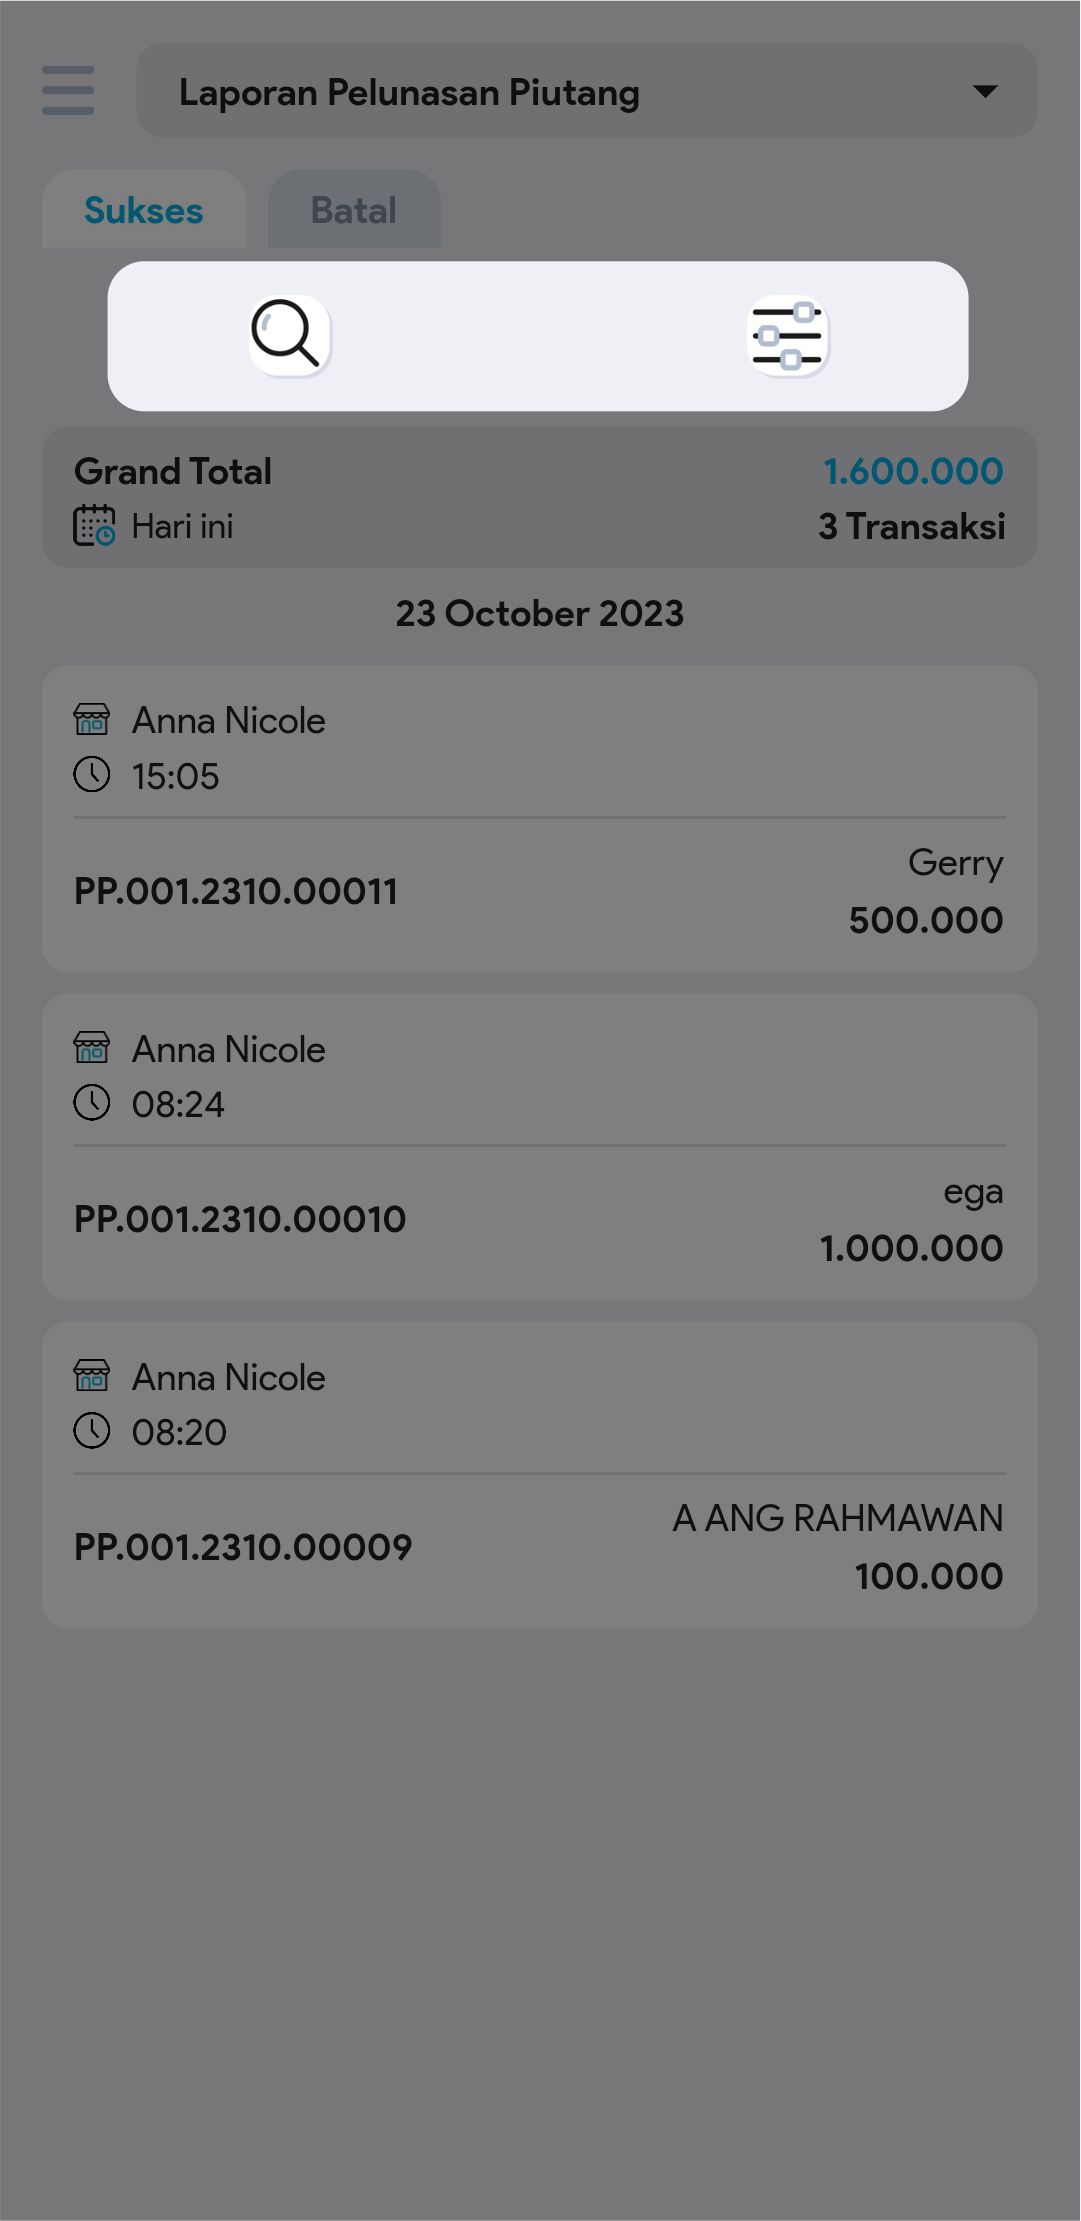
Task: Select the ega 1.000.000 payment entry
Action: click(x=911, y=1220)
